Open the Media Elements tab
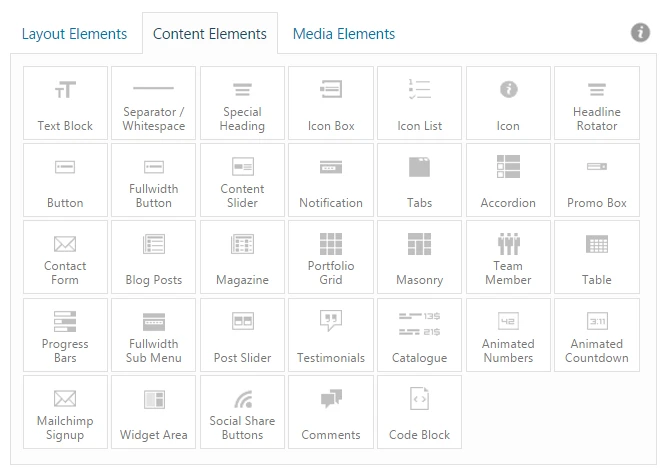665x469 pixels. (x=343, y=34)
